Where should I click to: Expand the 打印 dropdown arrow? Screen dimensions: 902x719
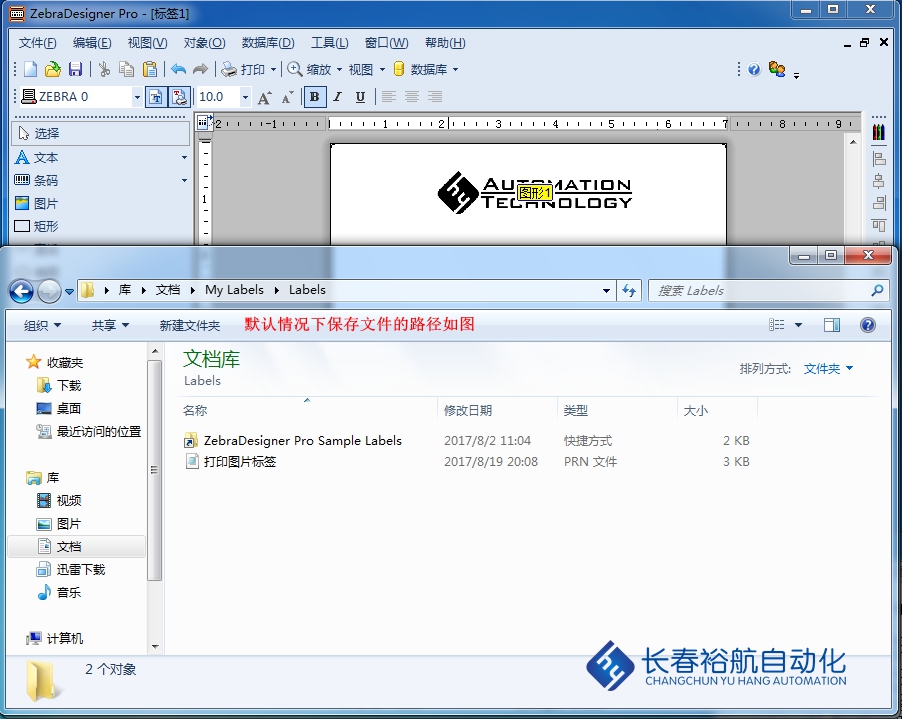[273, 70]
